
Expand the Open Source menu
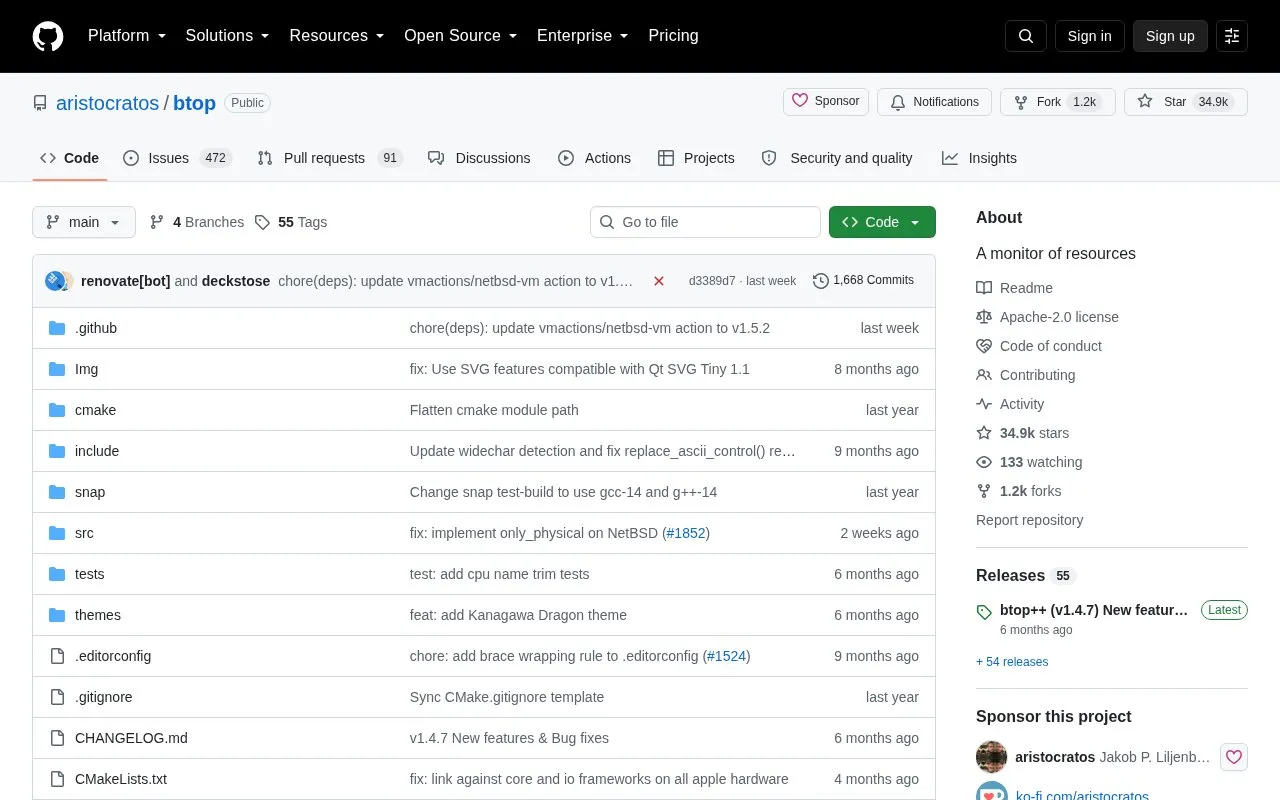(x=461, y=36)
